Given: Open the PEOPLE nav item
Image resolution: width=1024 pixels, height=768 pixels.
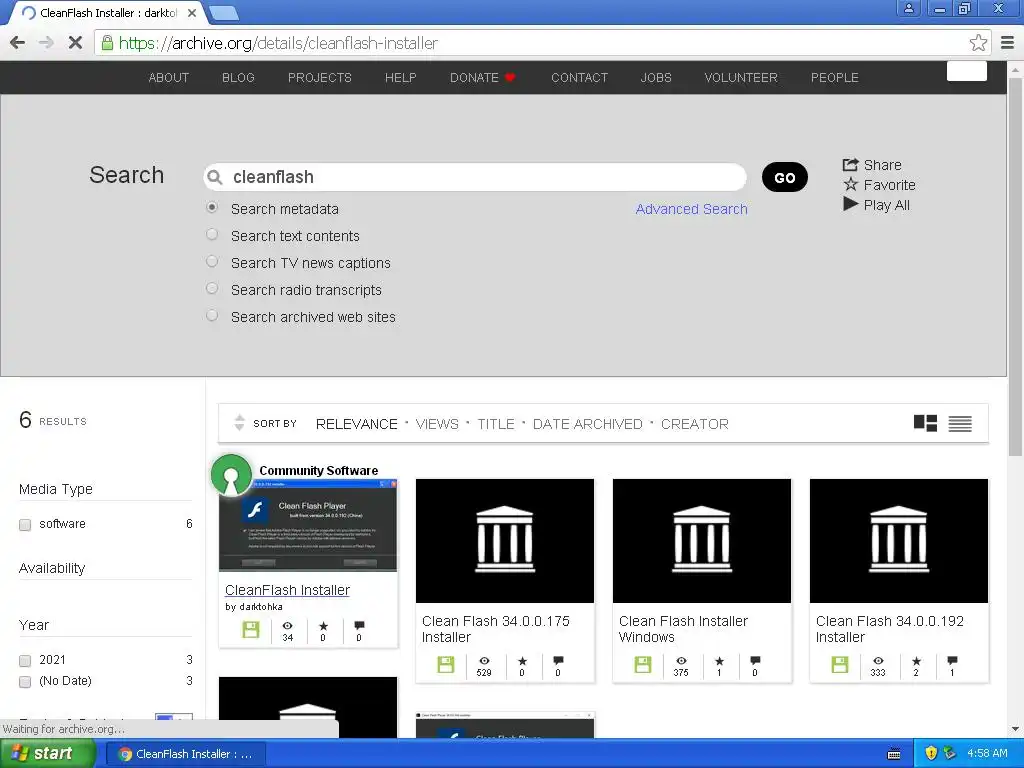Looking at the screenshot, I should (x=835, y=78).
